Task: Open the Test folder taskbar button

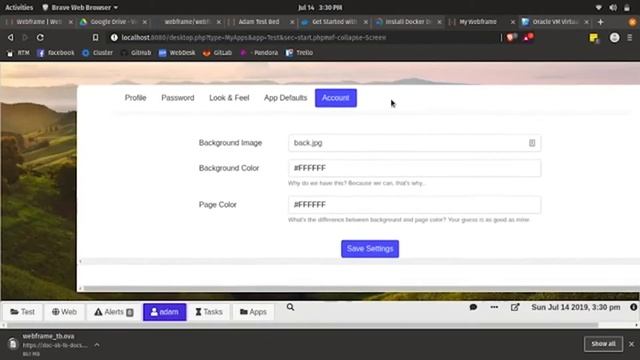Action: click(22, 312)
